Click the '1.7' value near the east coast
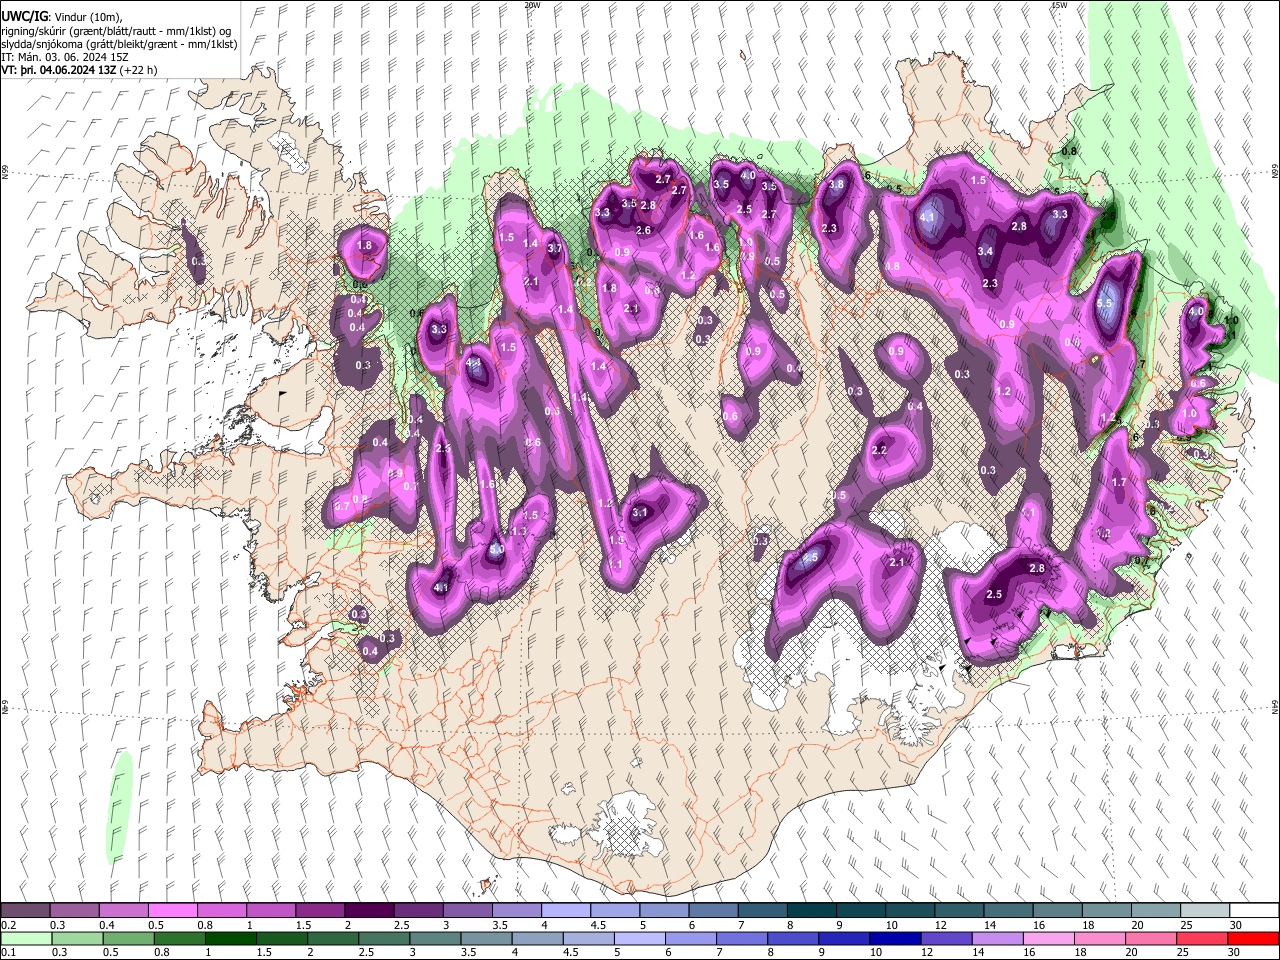The image size is (1280, 960). (1119, 483)
